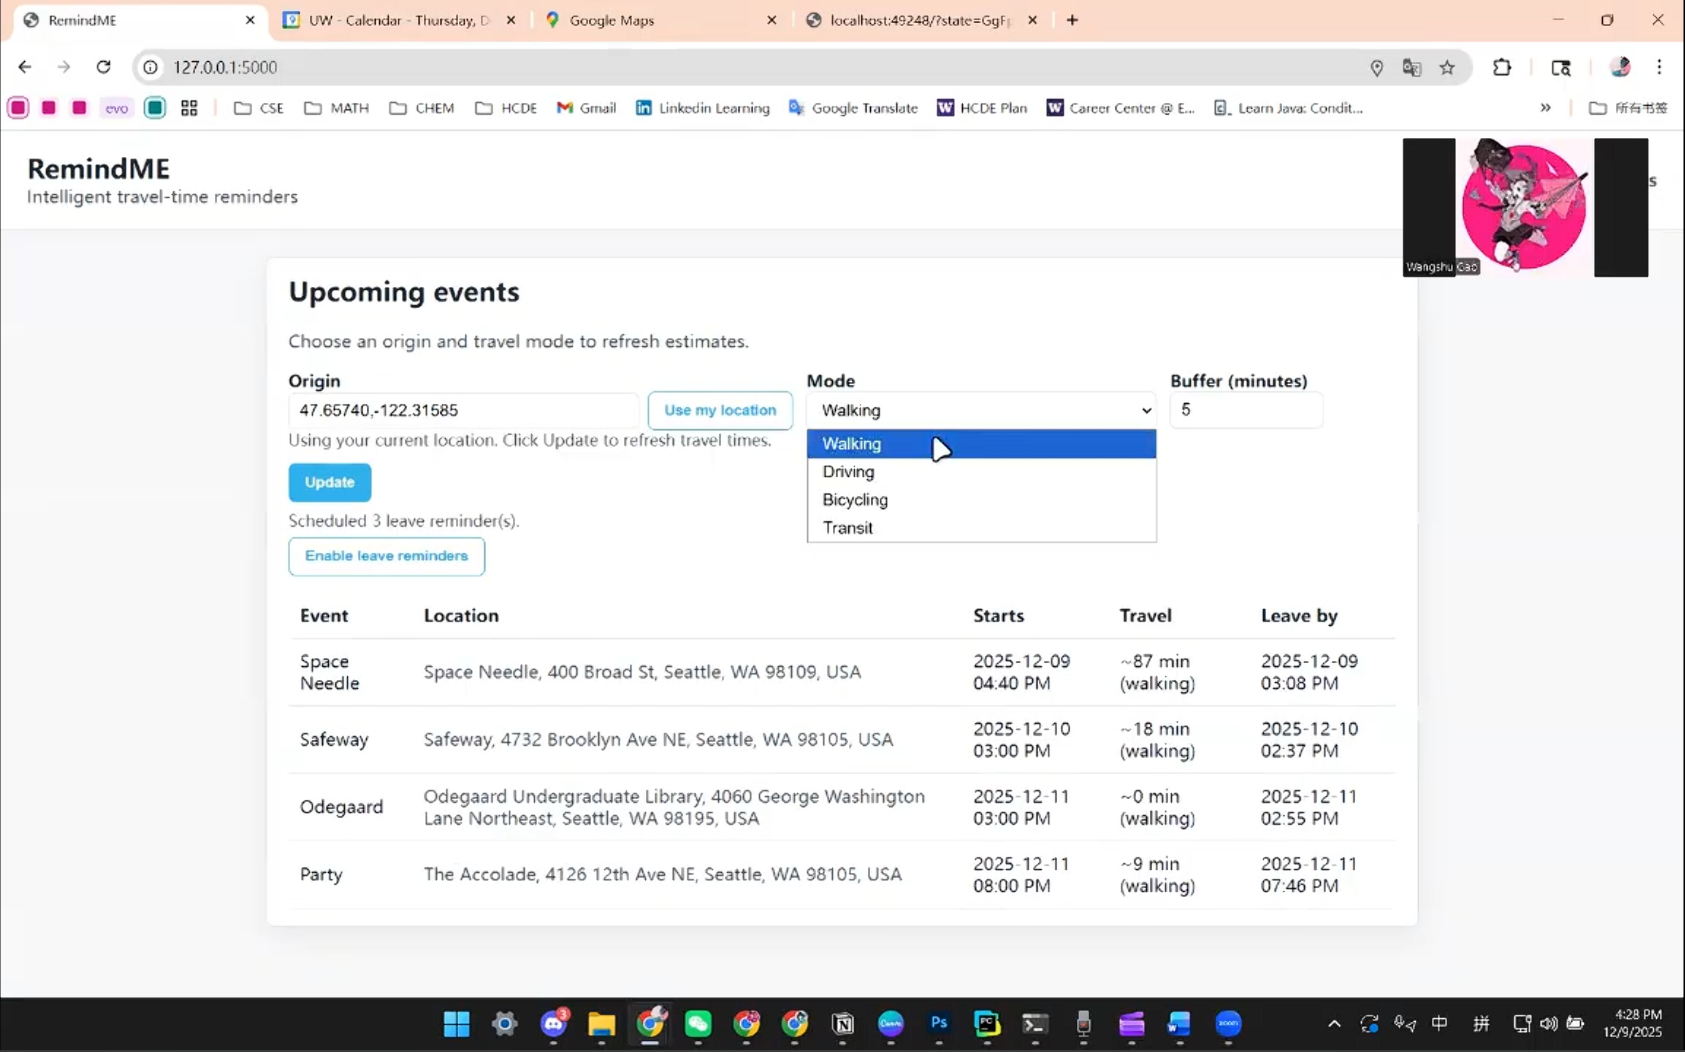This screenshot has width=1685, height=1052.
Task: Click the Update button
Action: tap(330, 482)
